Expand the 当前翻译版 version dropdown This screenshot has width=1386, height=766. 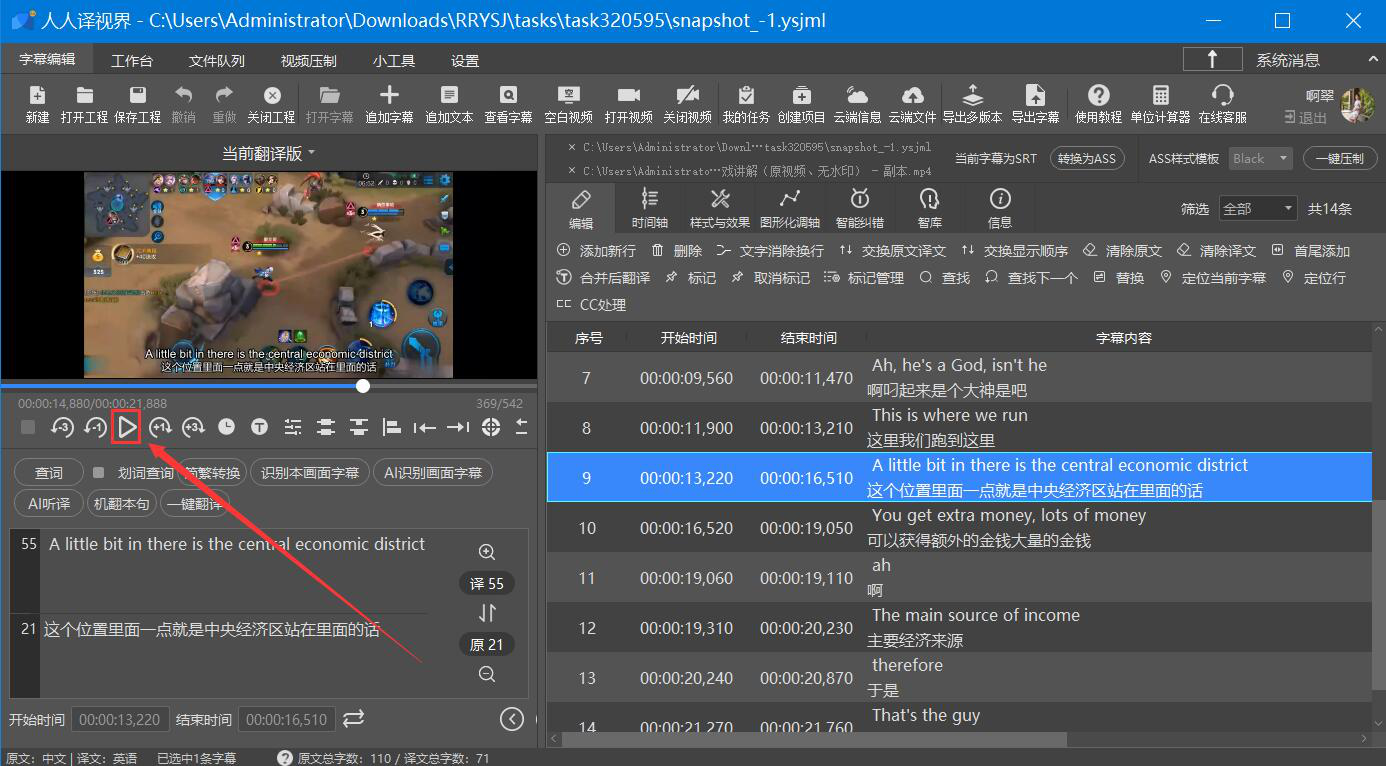pyautogui.click(x=268, y=153)
